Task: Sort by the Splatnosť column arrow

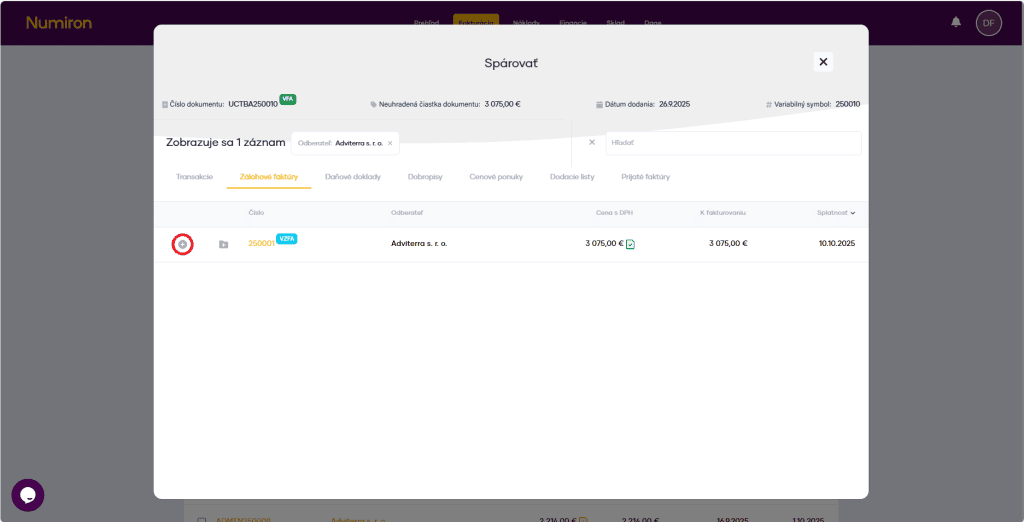Action: [852, 213]
